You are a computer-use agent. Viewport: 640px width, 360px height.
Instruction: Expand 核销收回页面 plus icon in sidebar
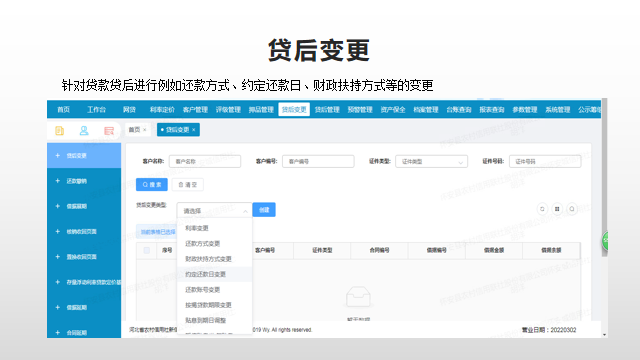(x=58, y=231)
